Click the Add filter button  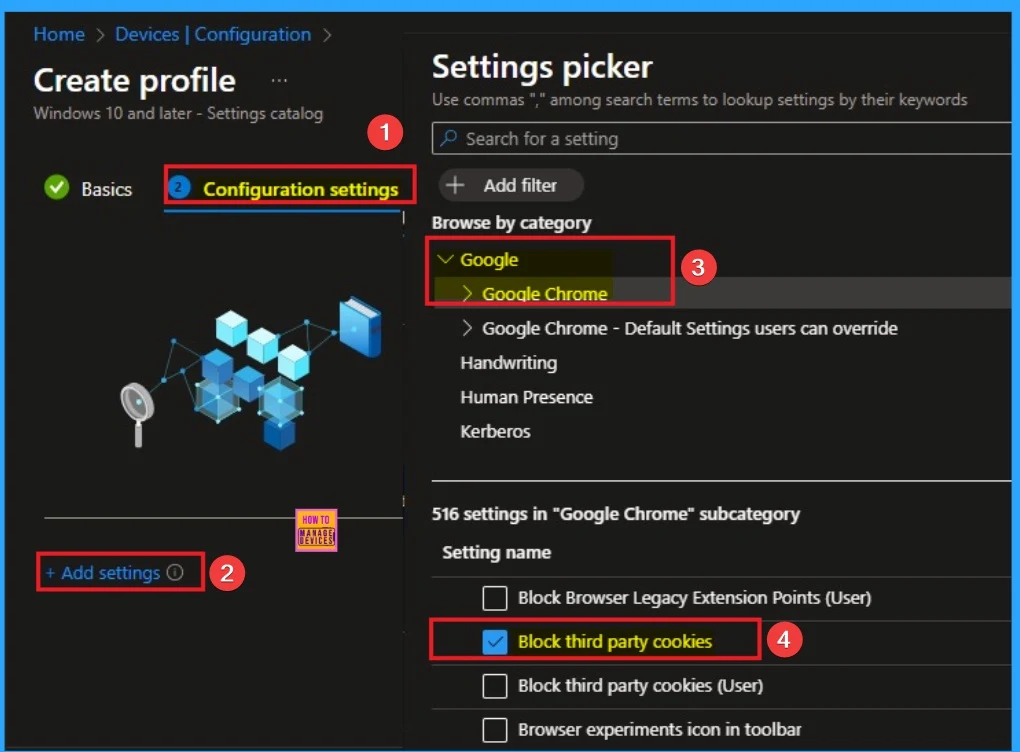pyautogui.click(x=511, y=185)
